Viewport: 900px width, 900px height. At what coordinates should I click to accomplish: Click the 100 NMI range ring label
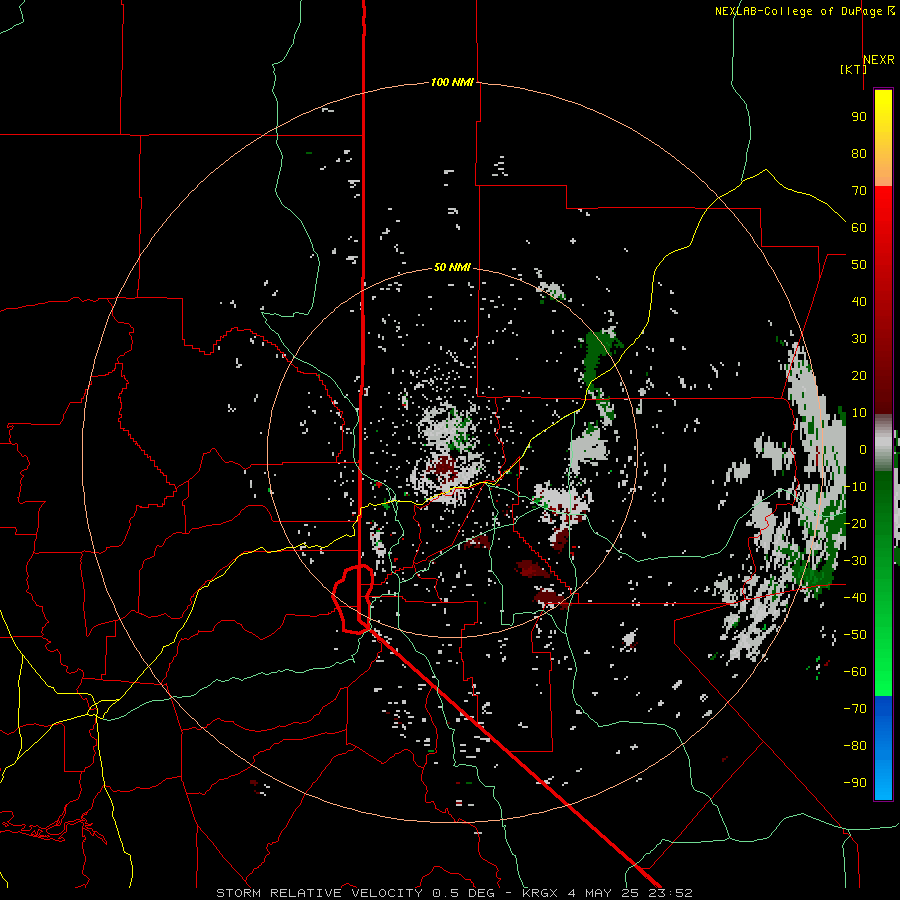click(x=452, y=82)
